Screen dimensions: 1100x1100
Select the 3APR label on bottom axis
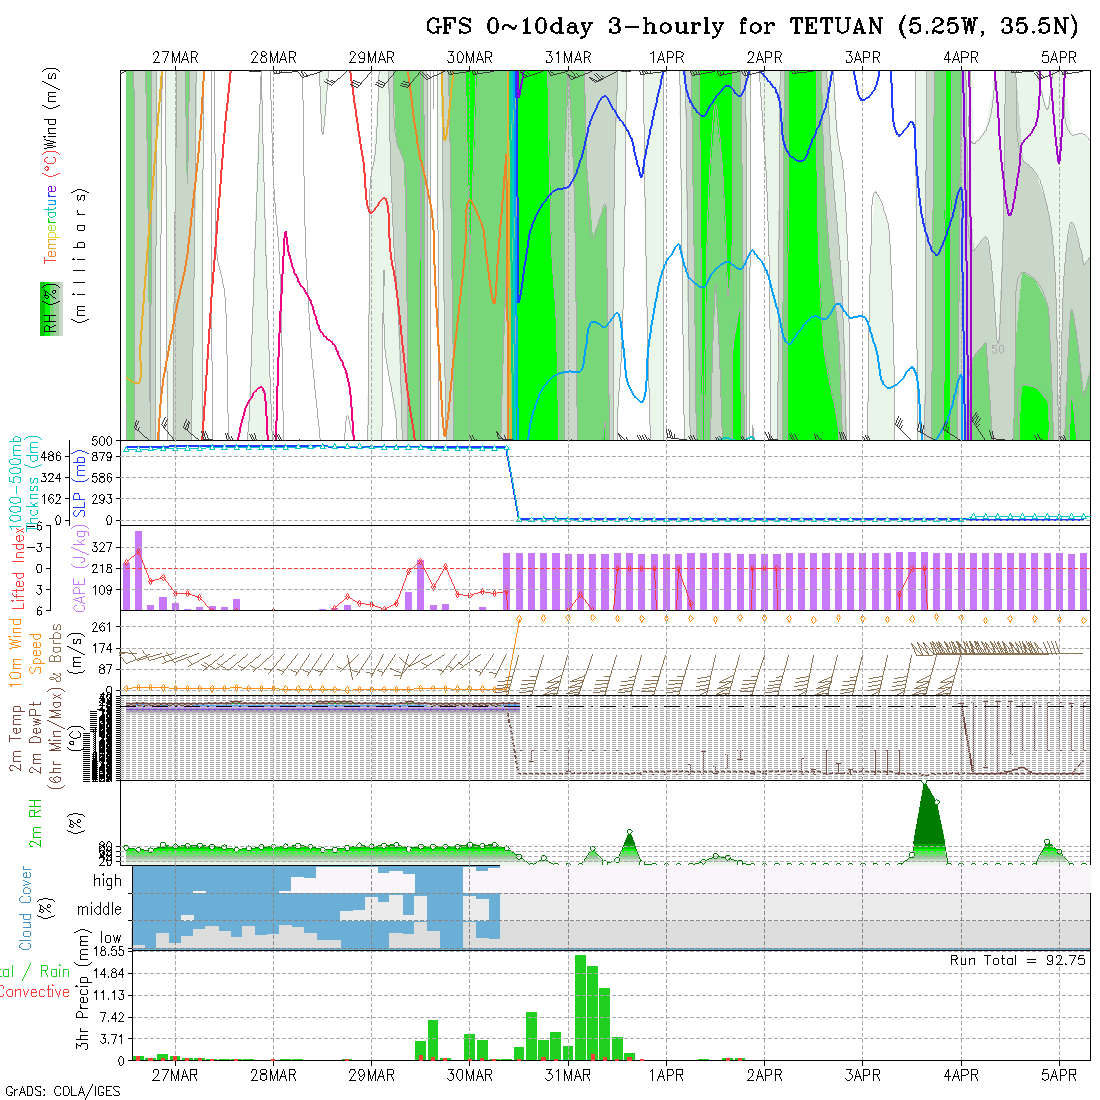coord(862,1075)
